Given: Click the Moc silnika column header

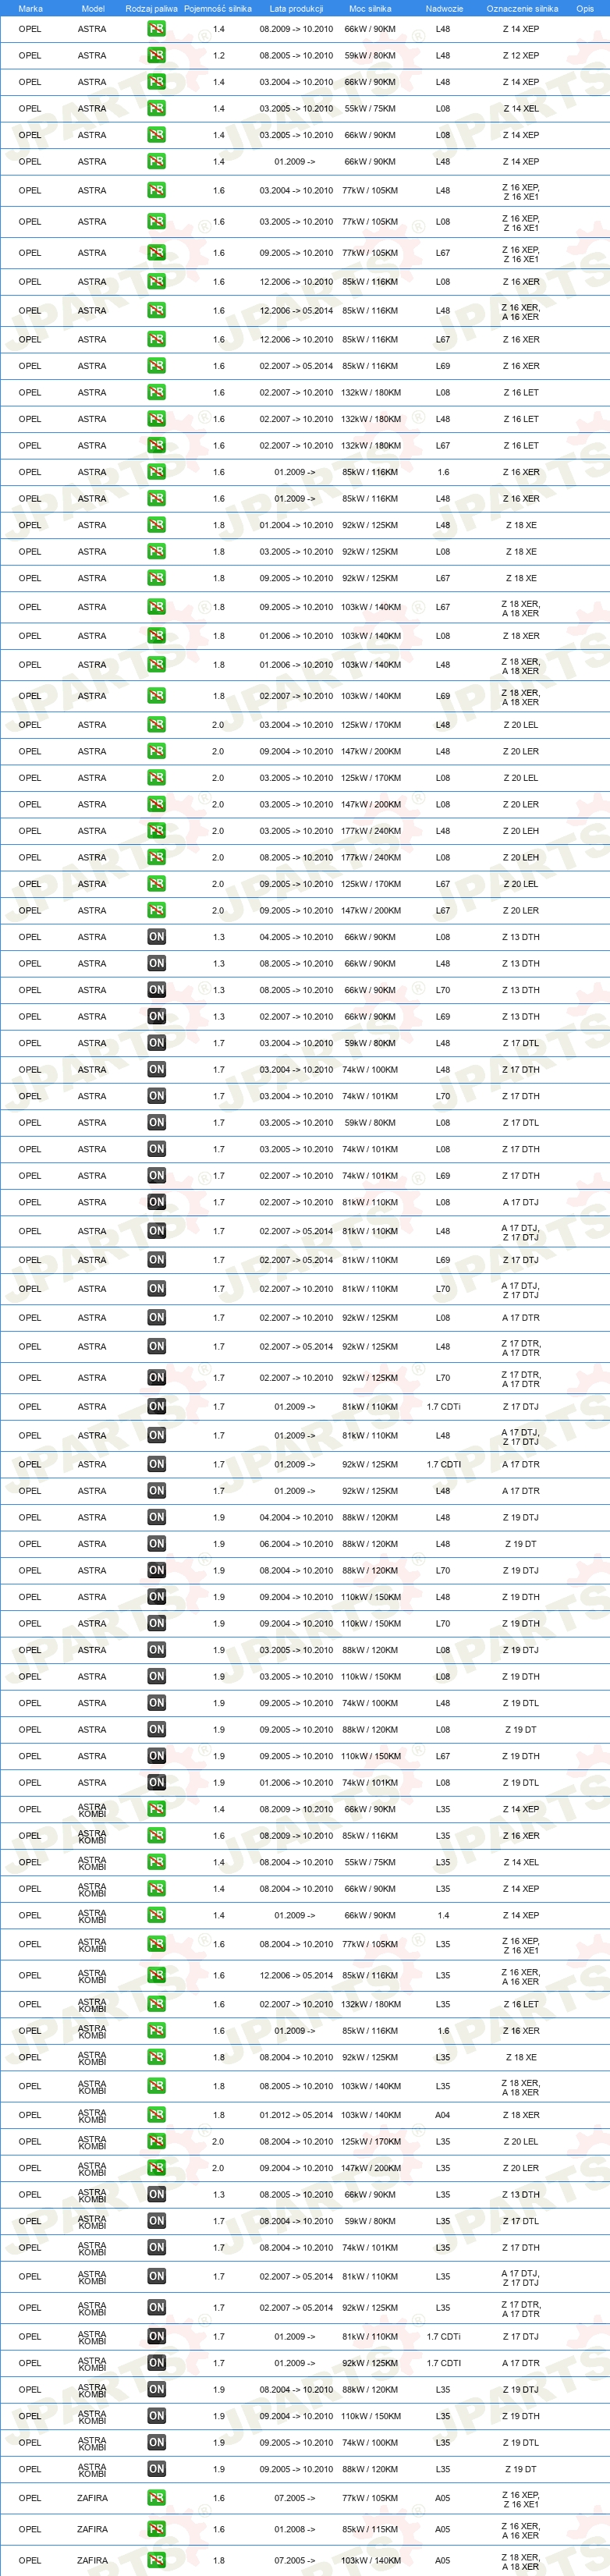Looking at the screenshot, I should pos(370,9).
